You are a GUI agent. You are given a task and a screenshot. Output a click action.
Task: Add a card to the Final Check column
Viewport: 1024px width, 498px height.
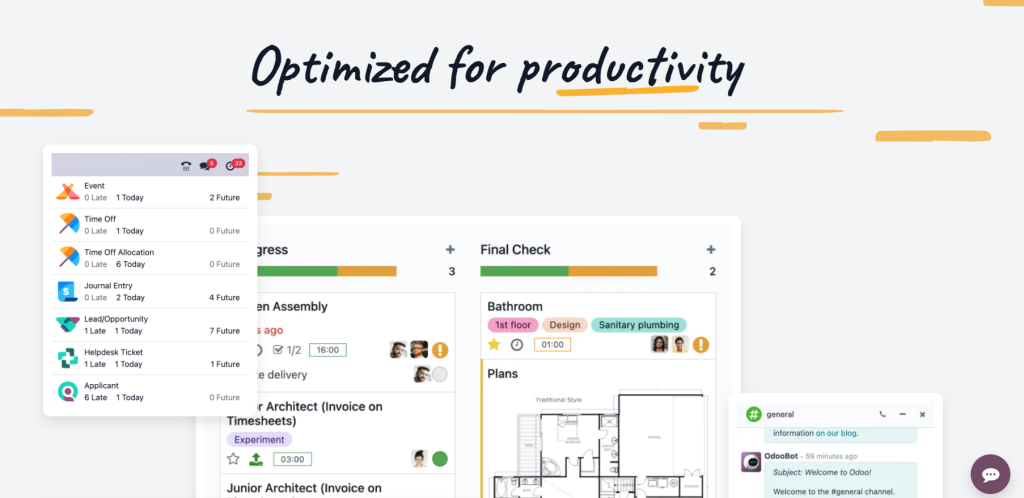tap(711, 249)
